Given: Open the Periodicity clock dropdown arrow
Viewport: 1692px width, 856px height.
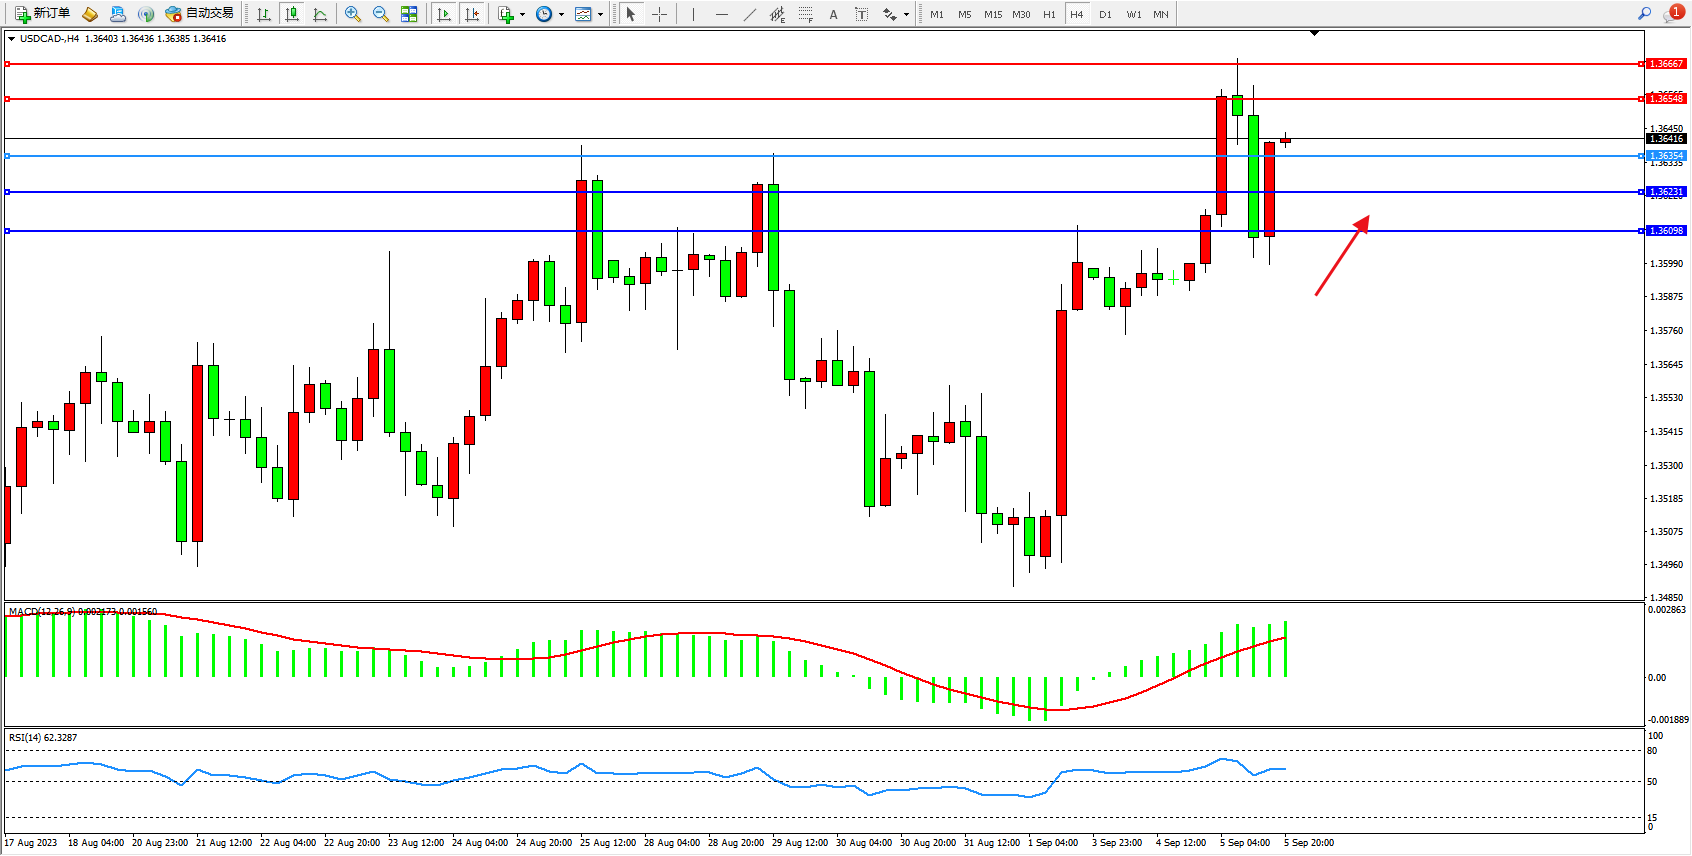Looking at the screenshot, I should (561, 15).
